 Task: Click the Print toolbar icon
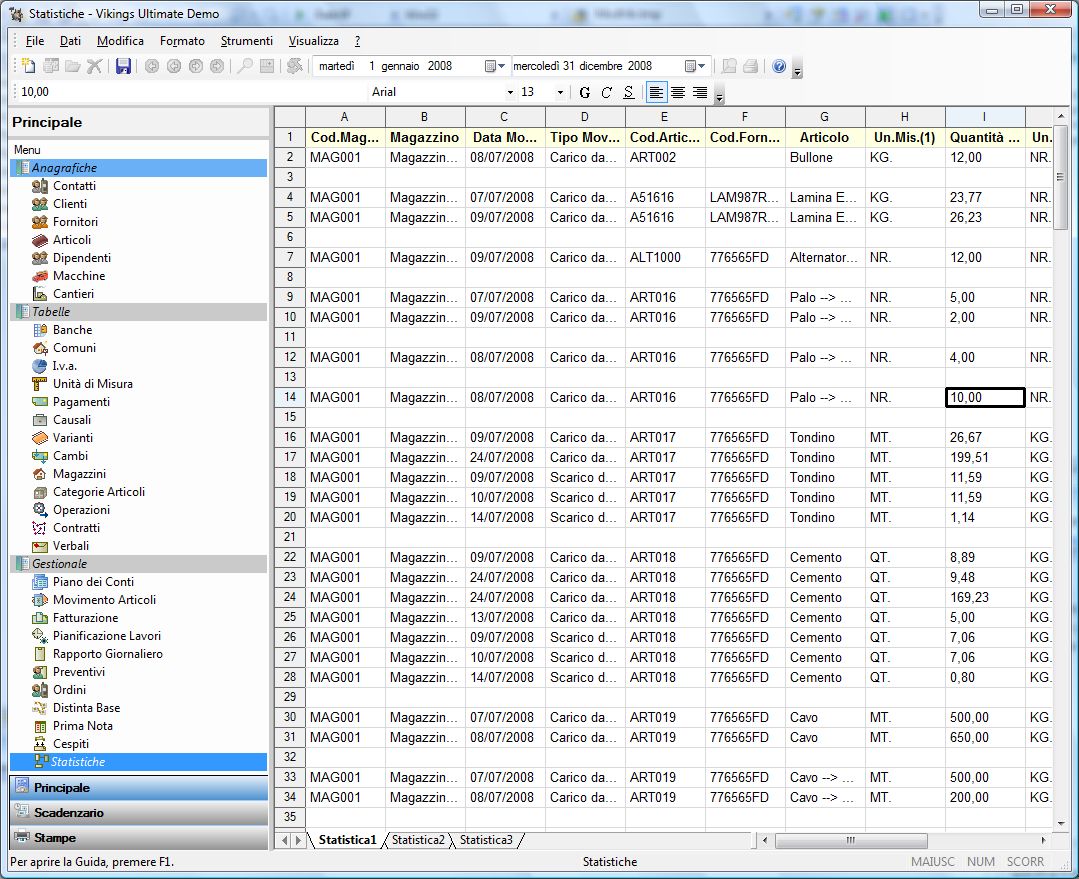click(751, 66)
